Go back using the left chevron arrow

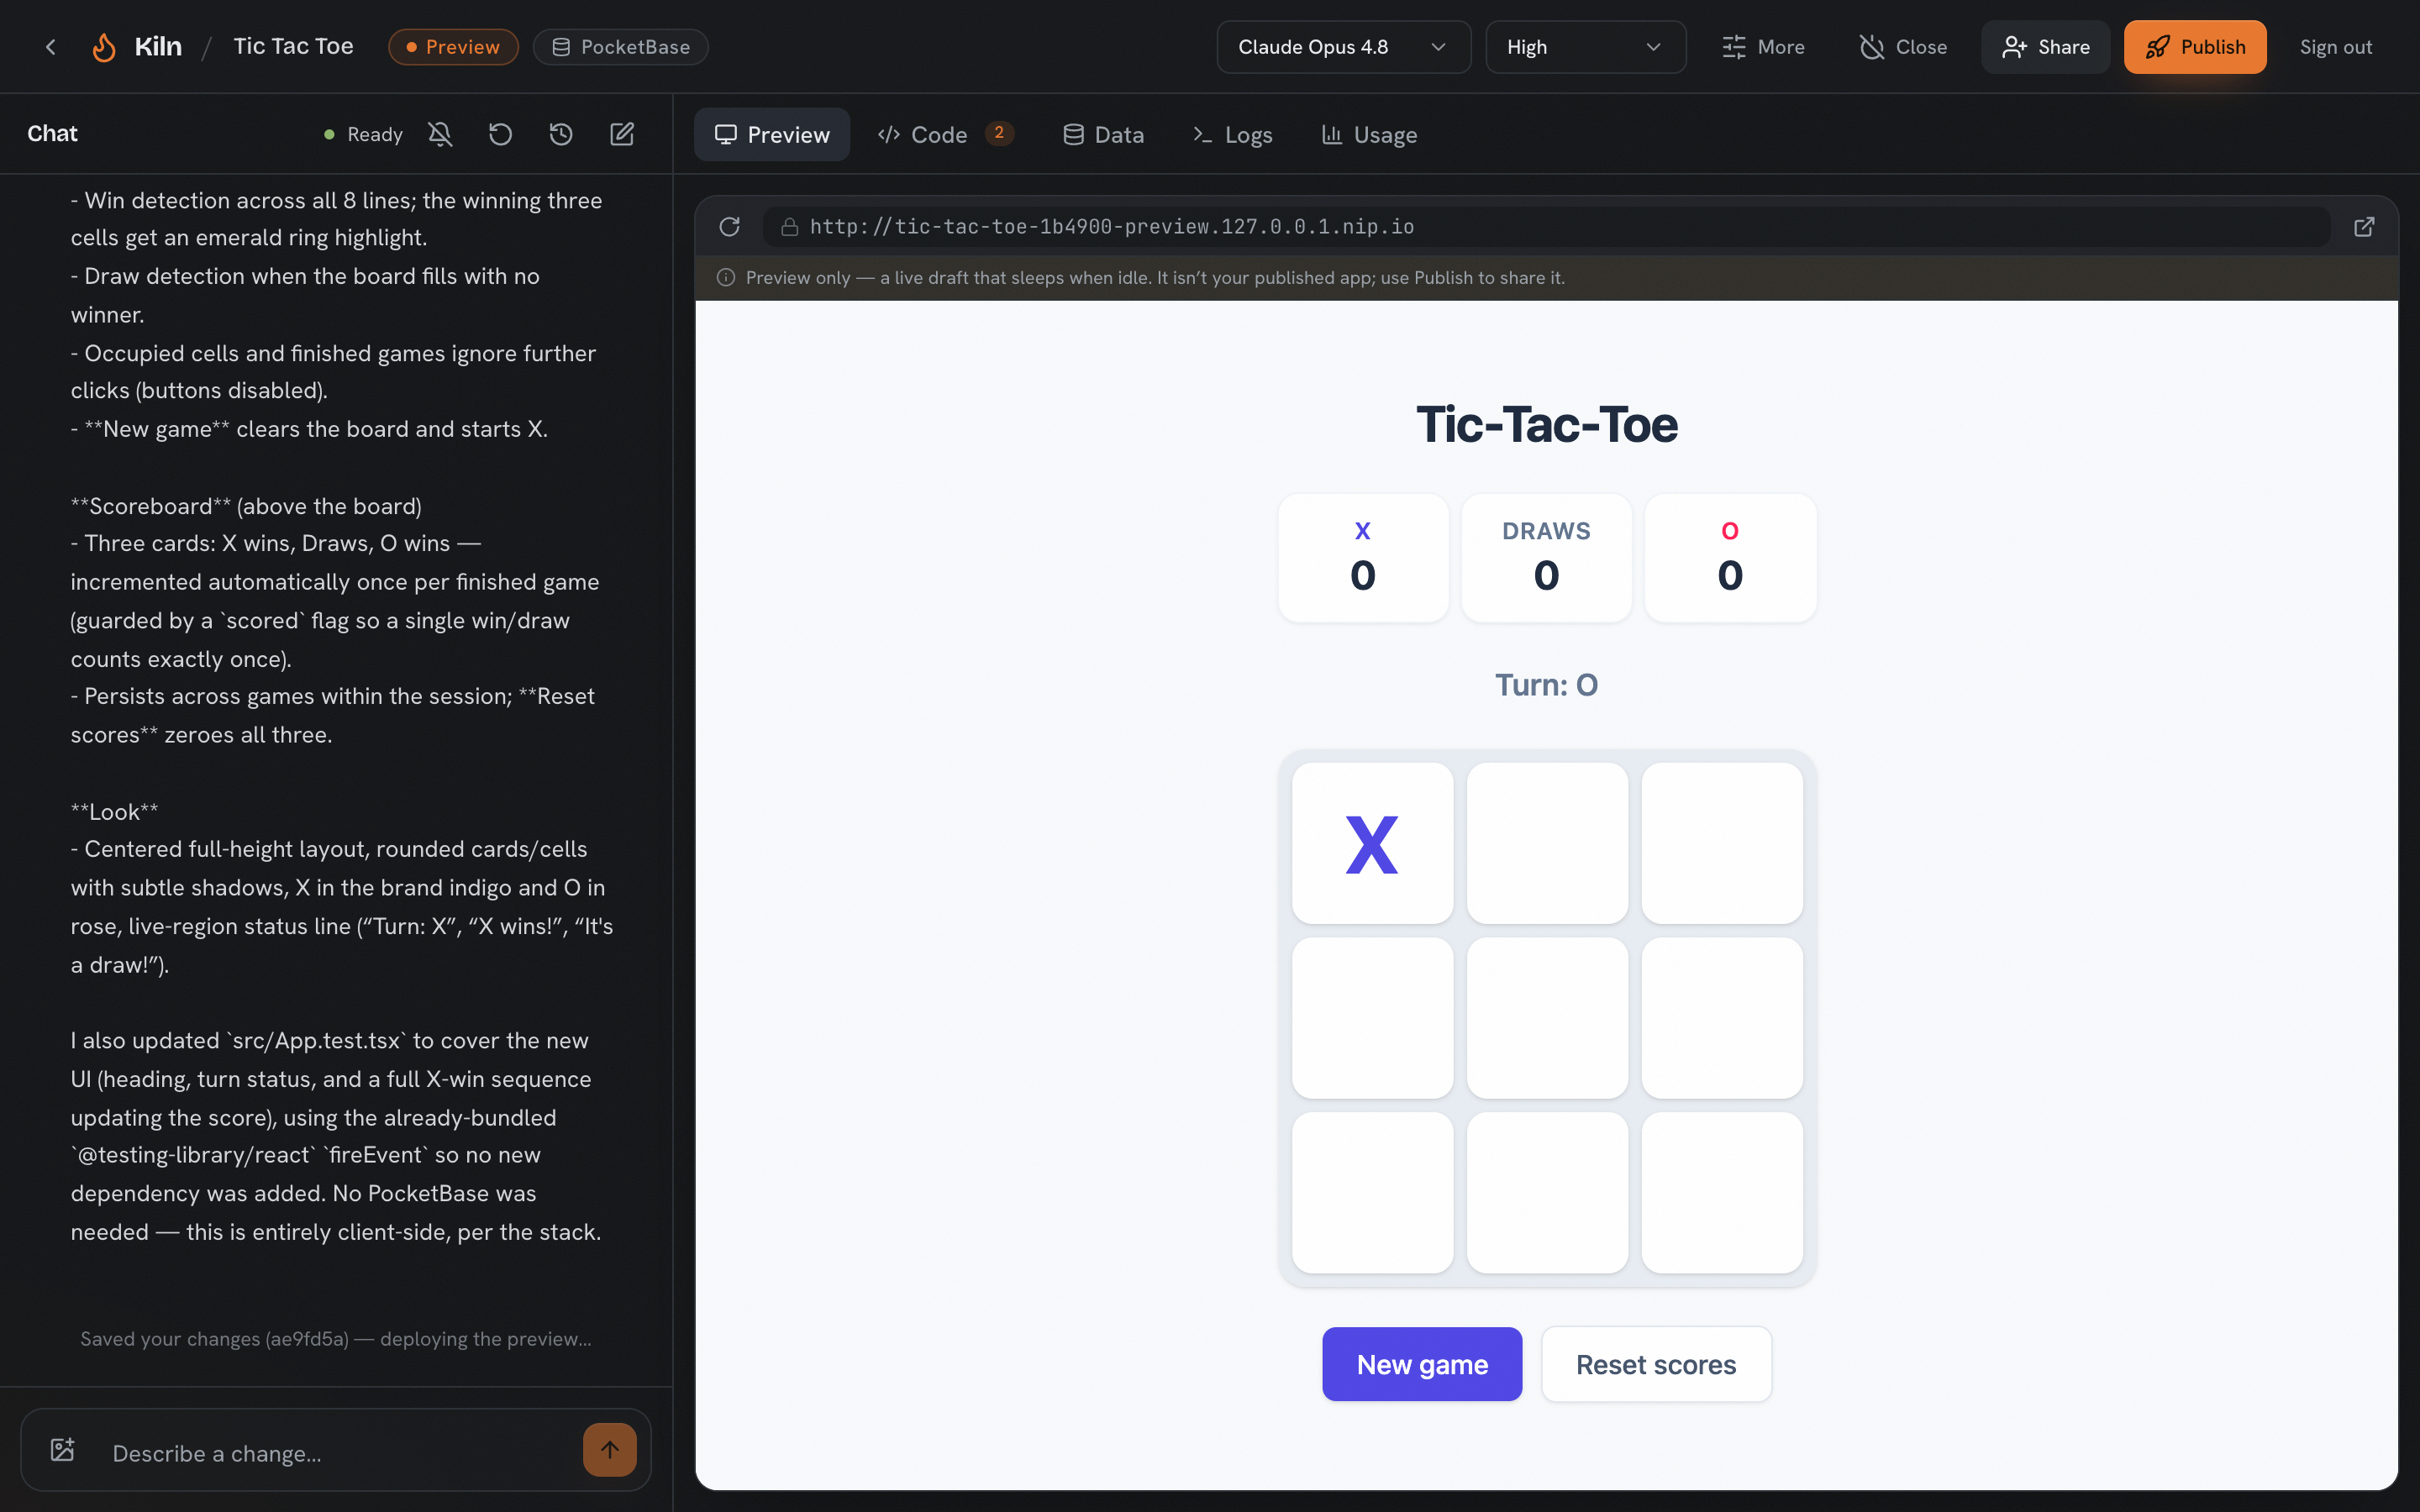[x=51, y=47]
